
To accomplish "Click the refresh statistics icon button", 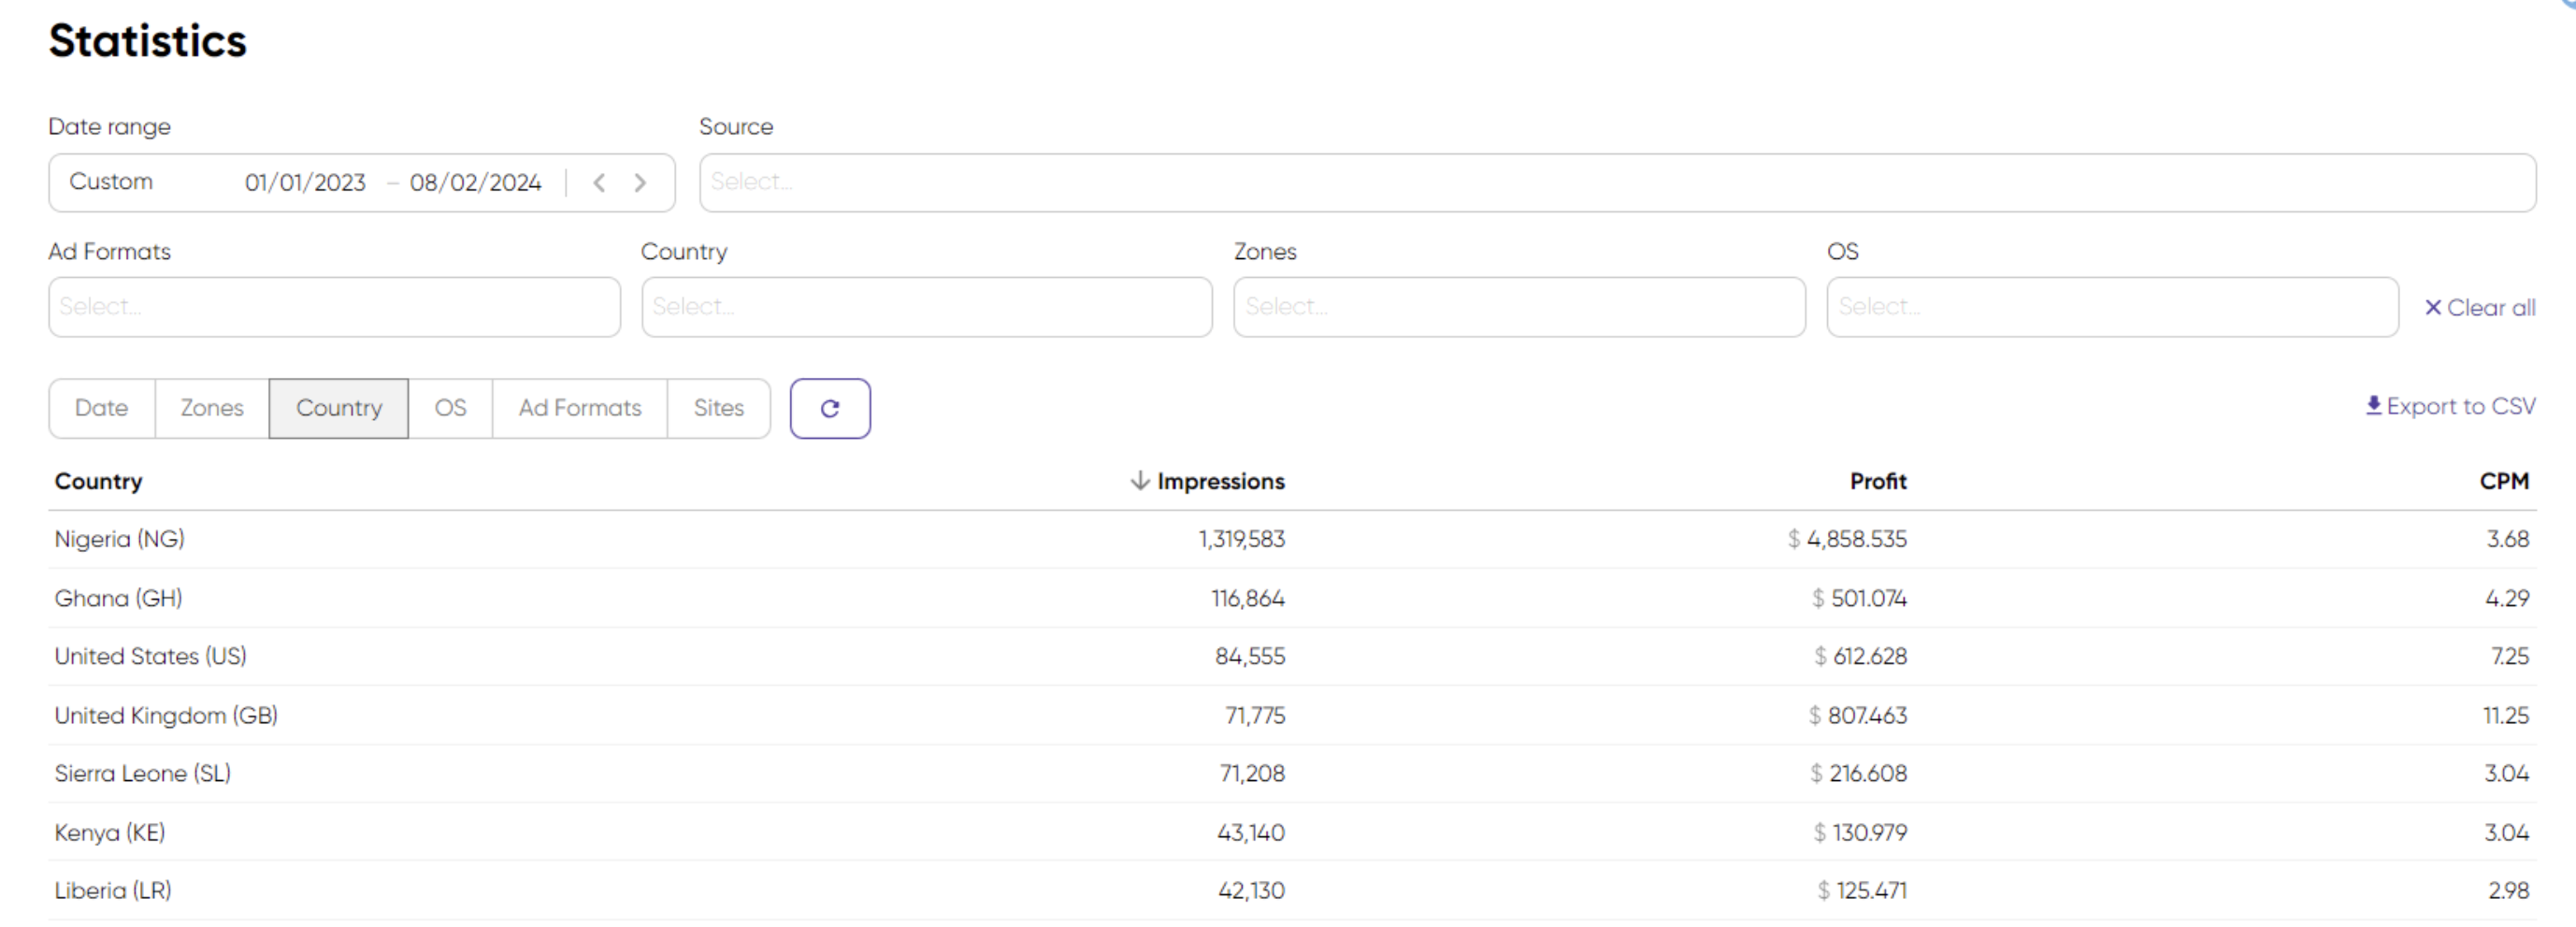I will 829,408.
